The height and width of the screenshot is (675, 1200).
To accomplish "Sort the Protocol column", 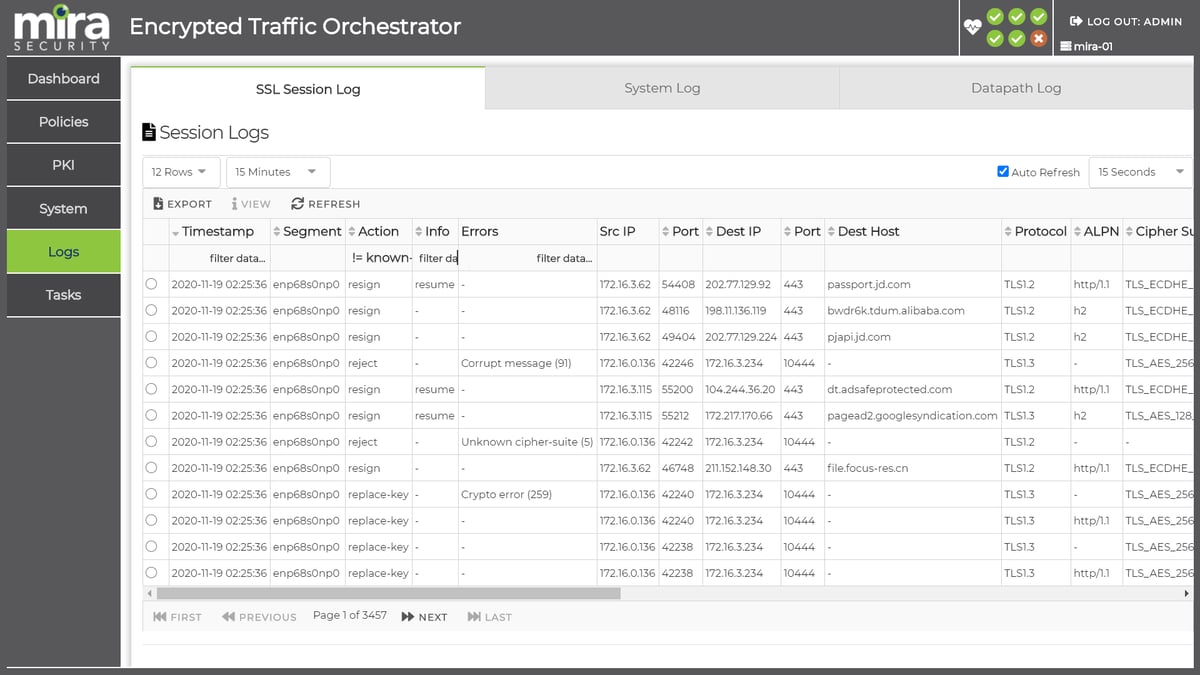I will [x=1008, y=232].
